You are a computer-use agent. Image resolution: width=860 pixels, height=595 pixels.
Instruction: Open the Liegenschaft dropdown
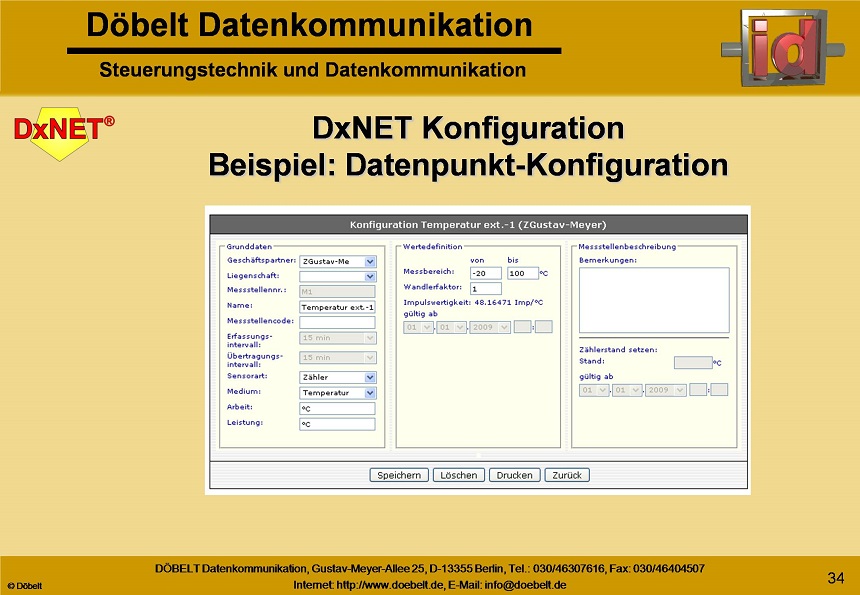[337, 276]
